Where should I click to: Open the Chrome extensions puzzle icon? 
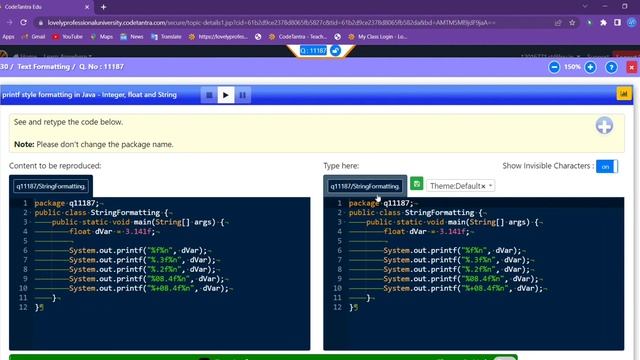[x=603, y=23]
